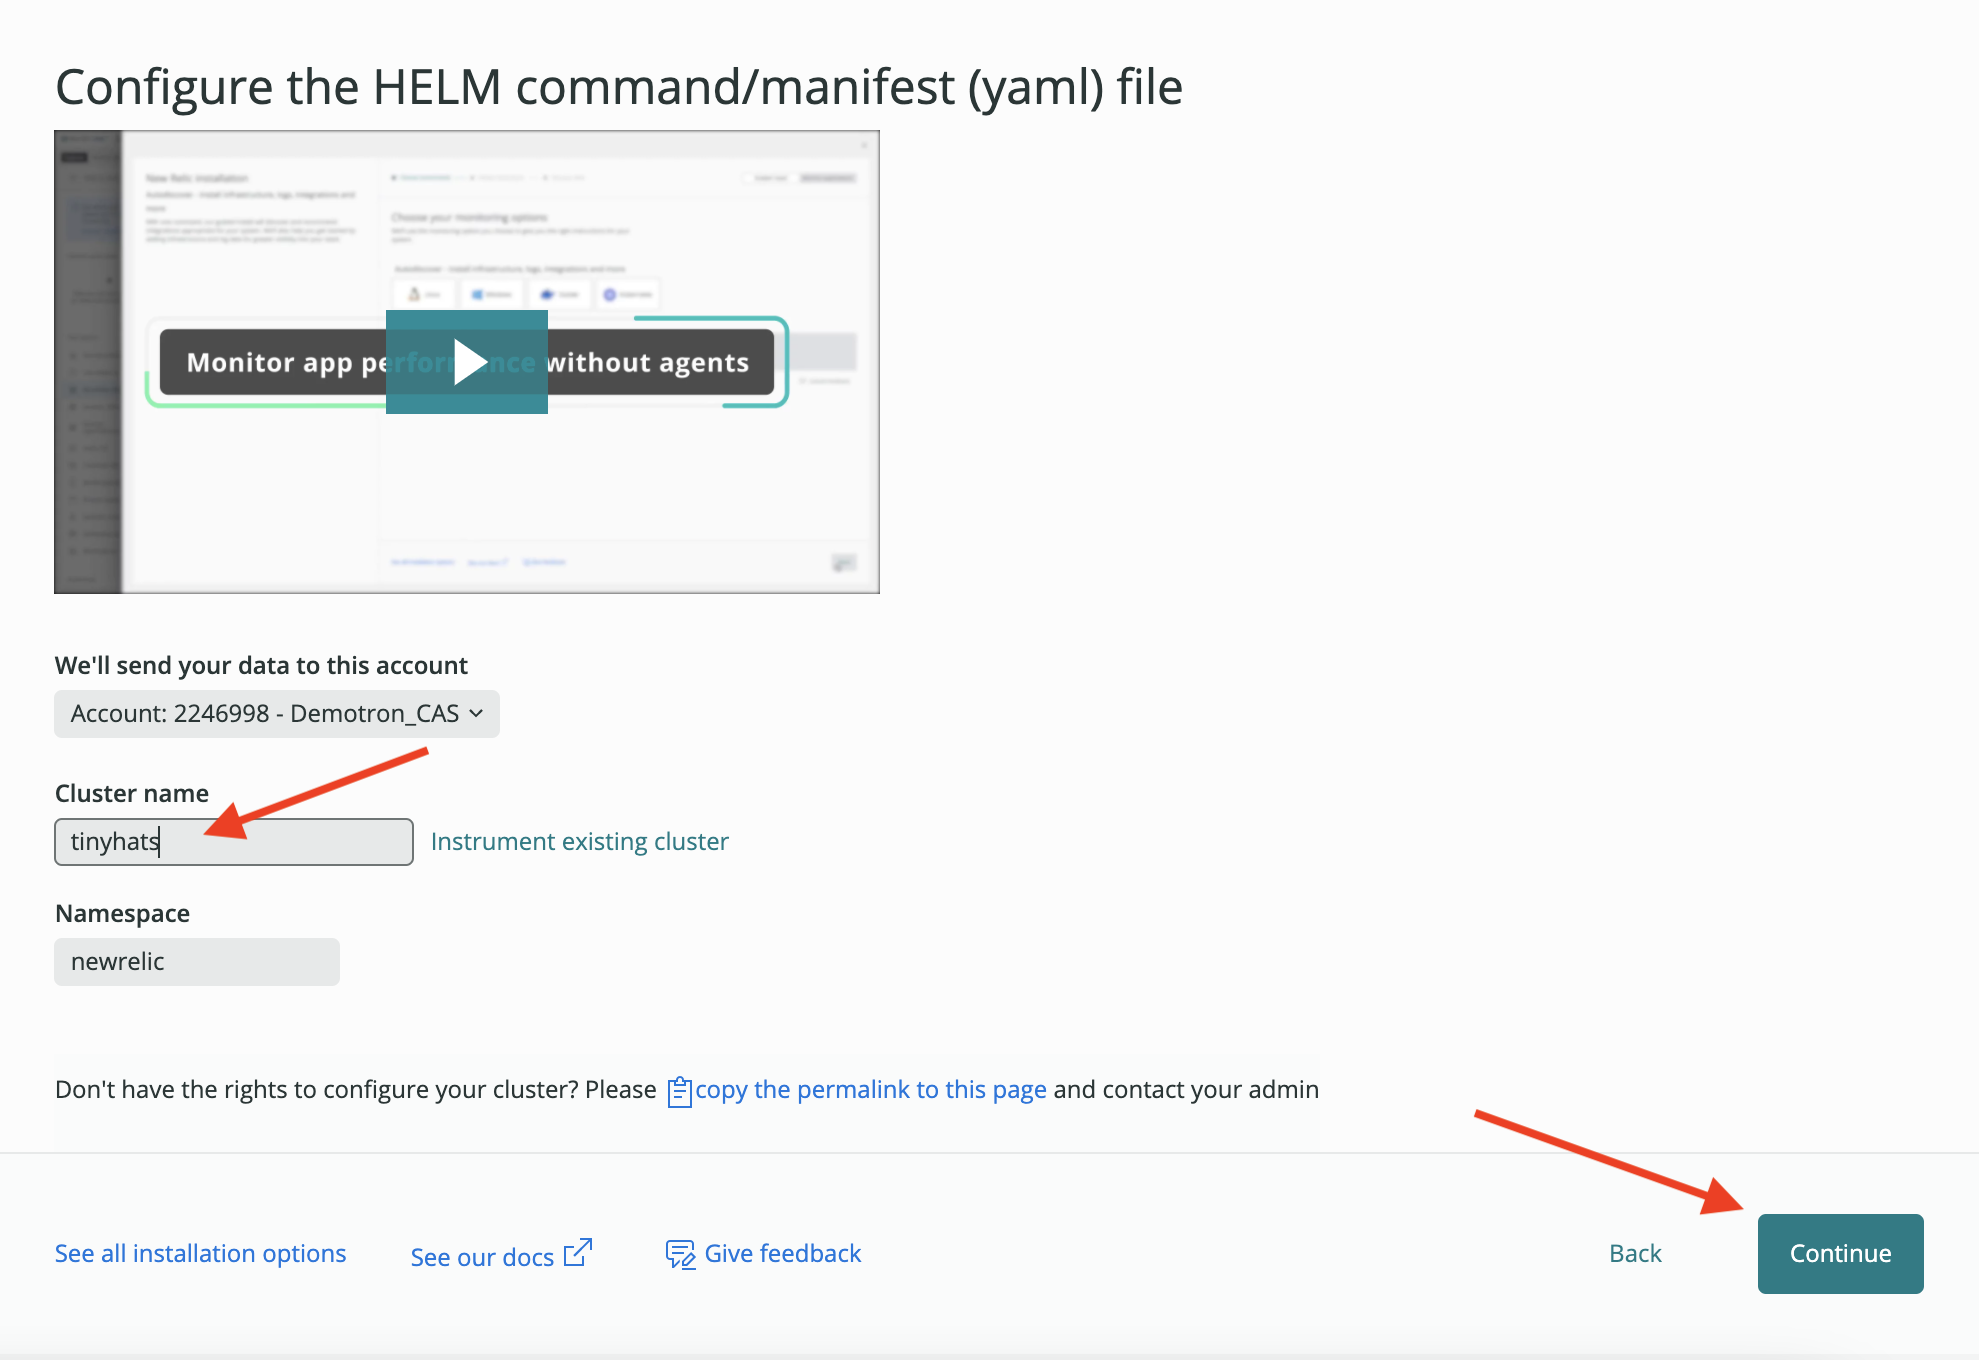Click the blurred sidebar inside the video preview
1979x1360 pixels.
88,362
